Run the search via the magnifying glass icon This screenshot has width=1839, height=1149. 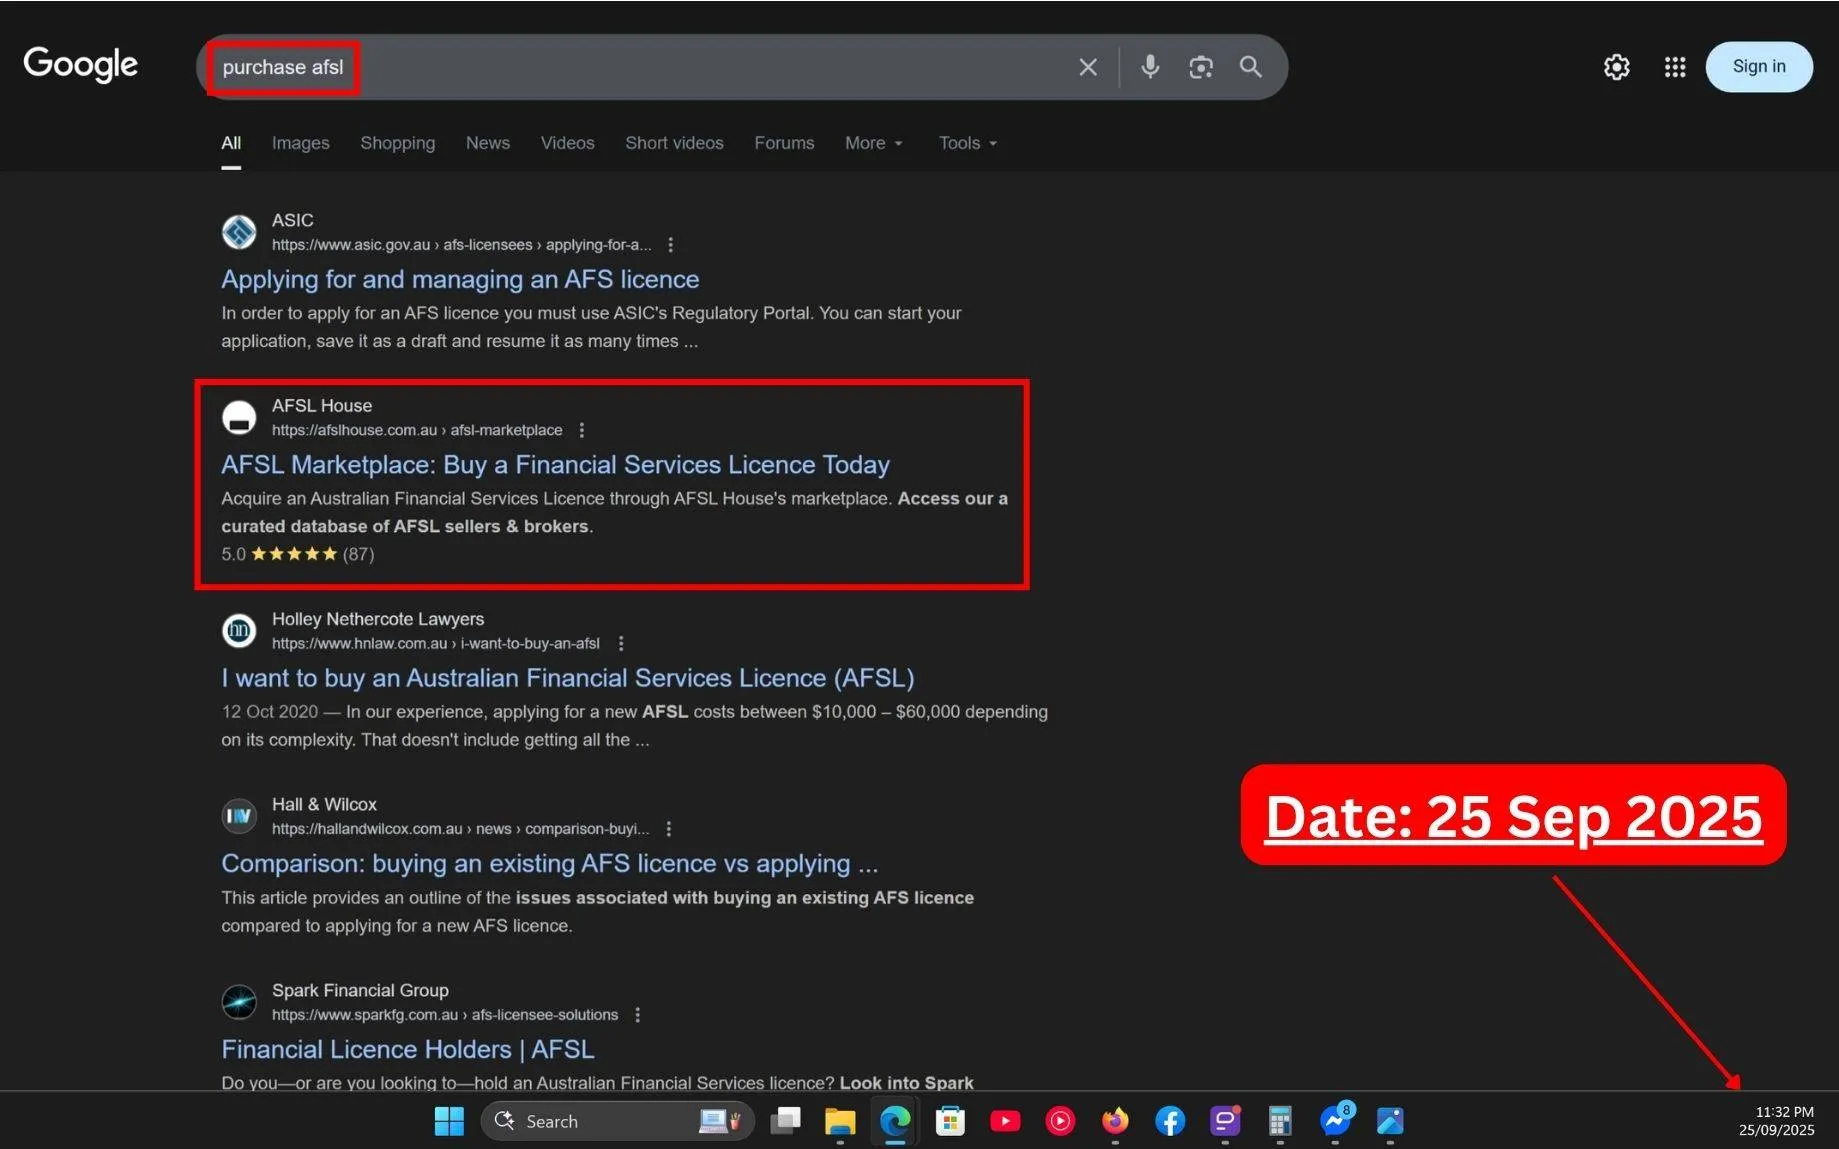1249,67
